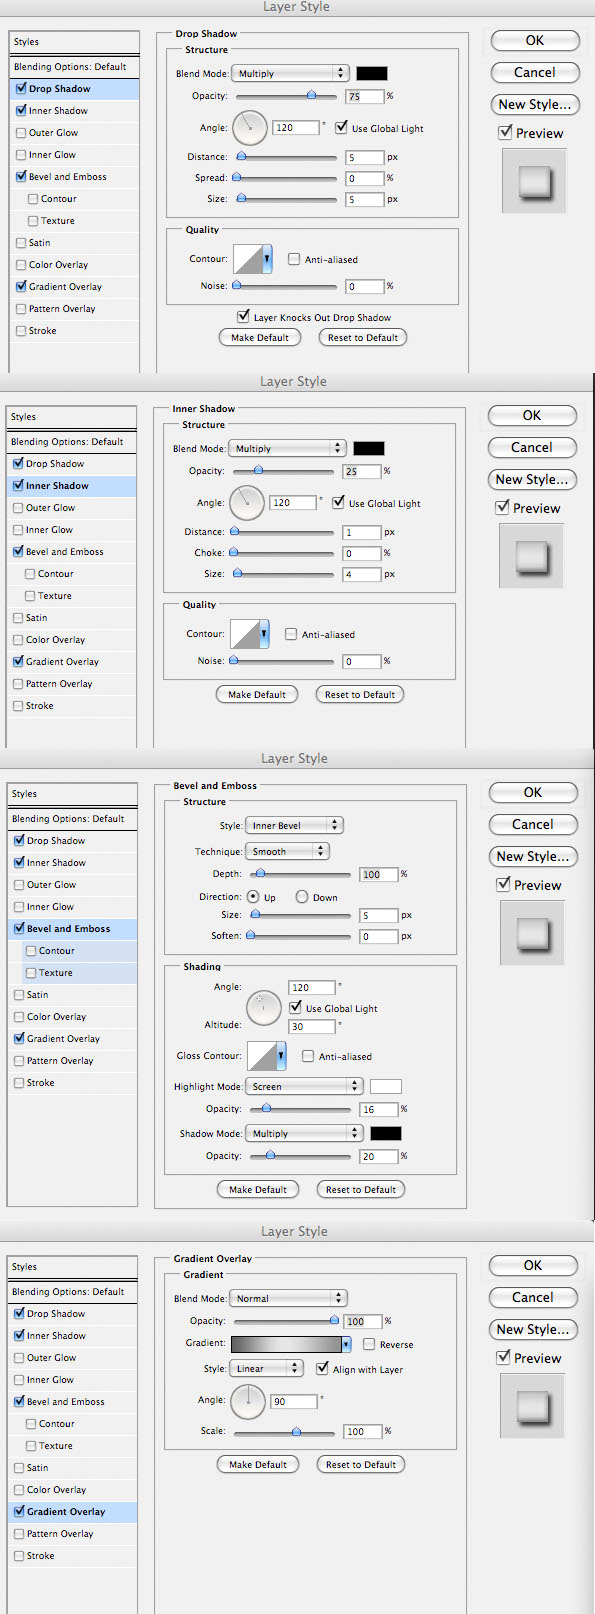The width and height of the screenshot is (595, 1614).
Task: Open the Technique Smooth dropdown
Action: pos(287,851)
